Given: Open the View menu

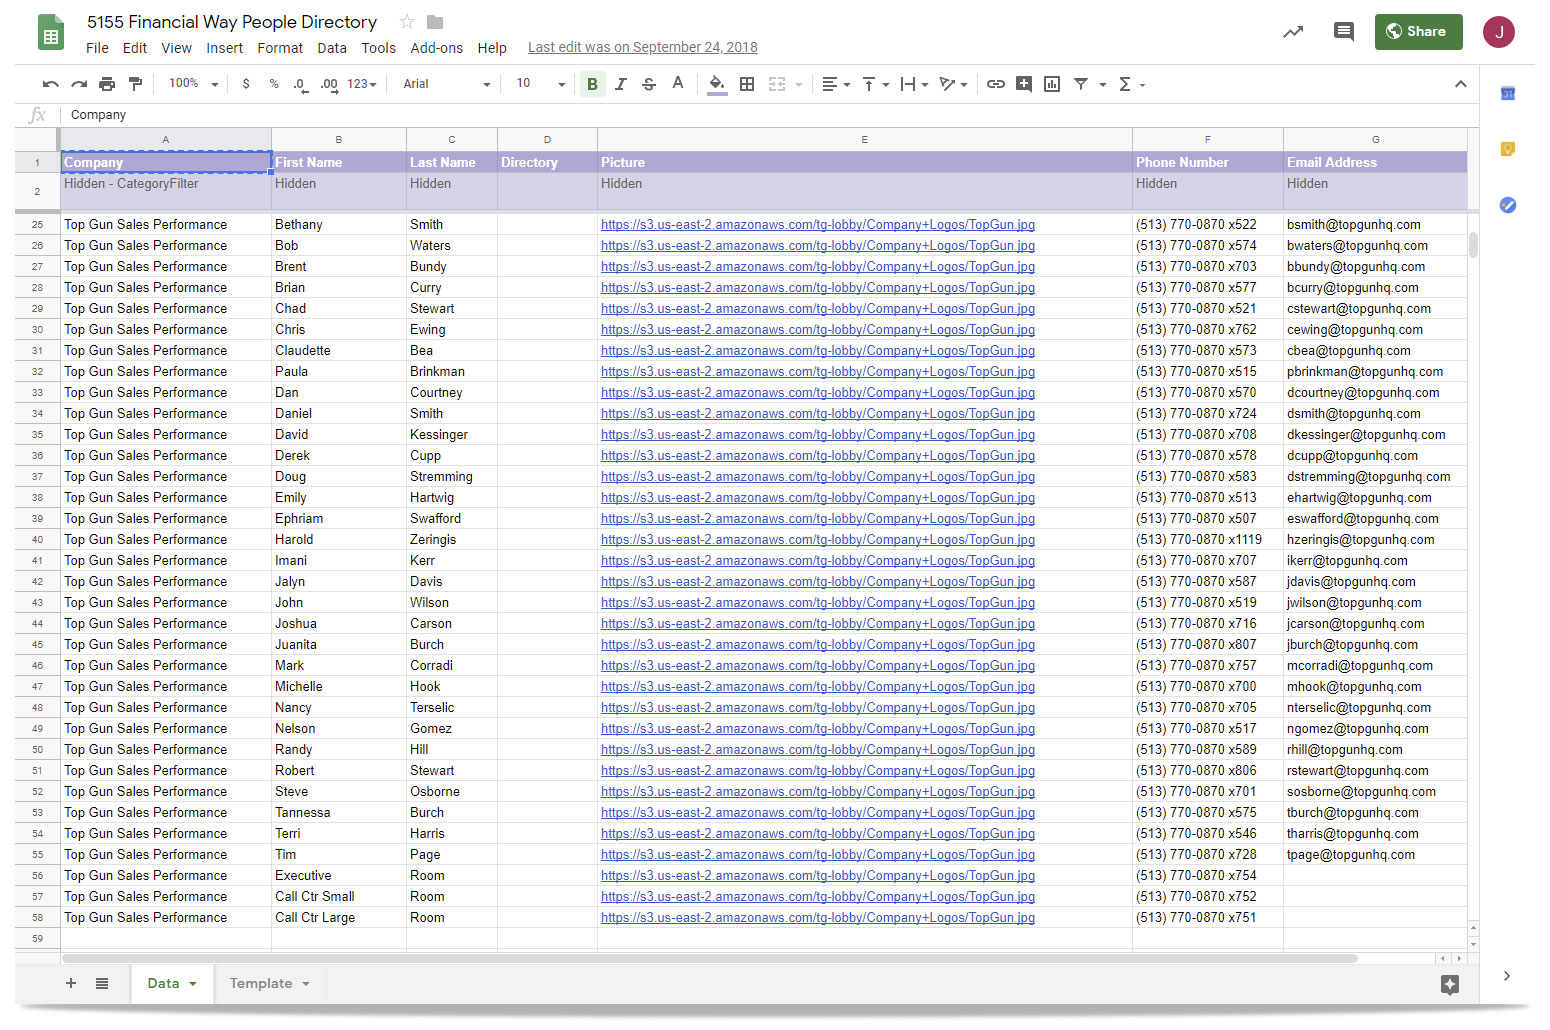Looking at the screenshot, I should click(176, 48).
